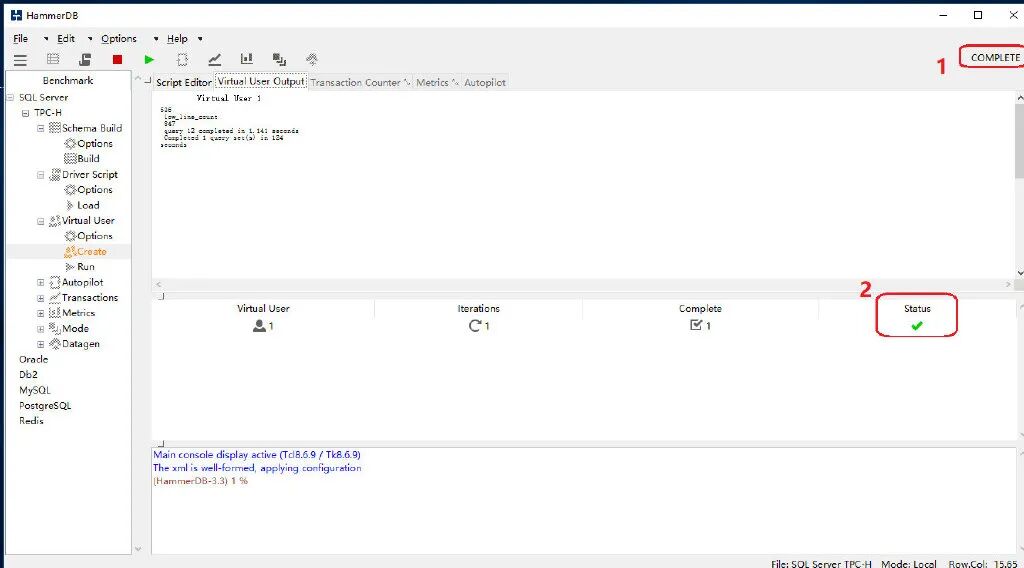The height and width of the screenshot is (568, 1024).
Task: Expand the Datagen tree node
Action: (x=40, y=344)
